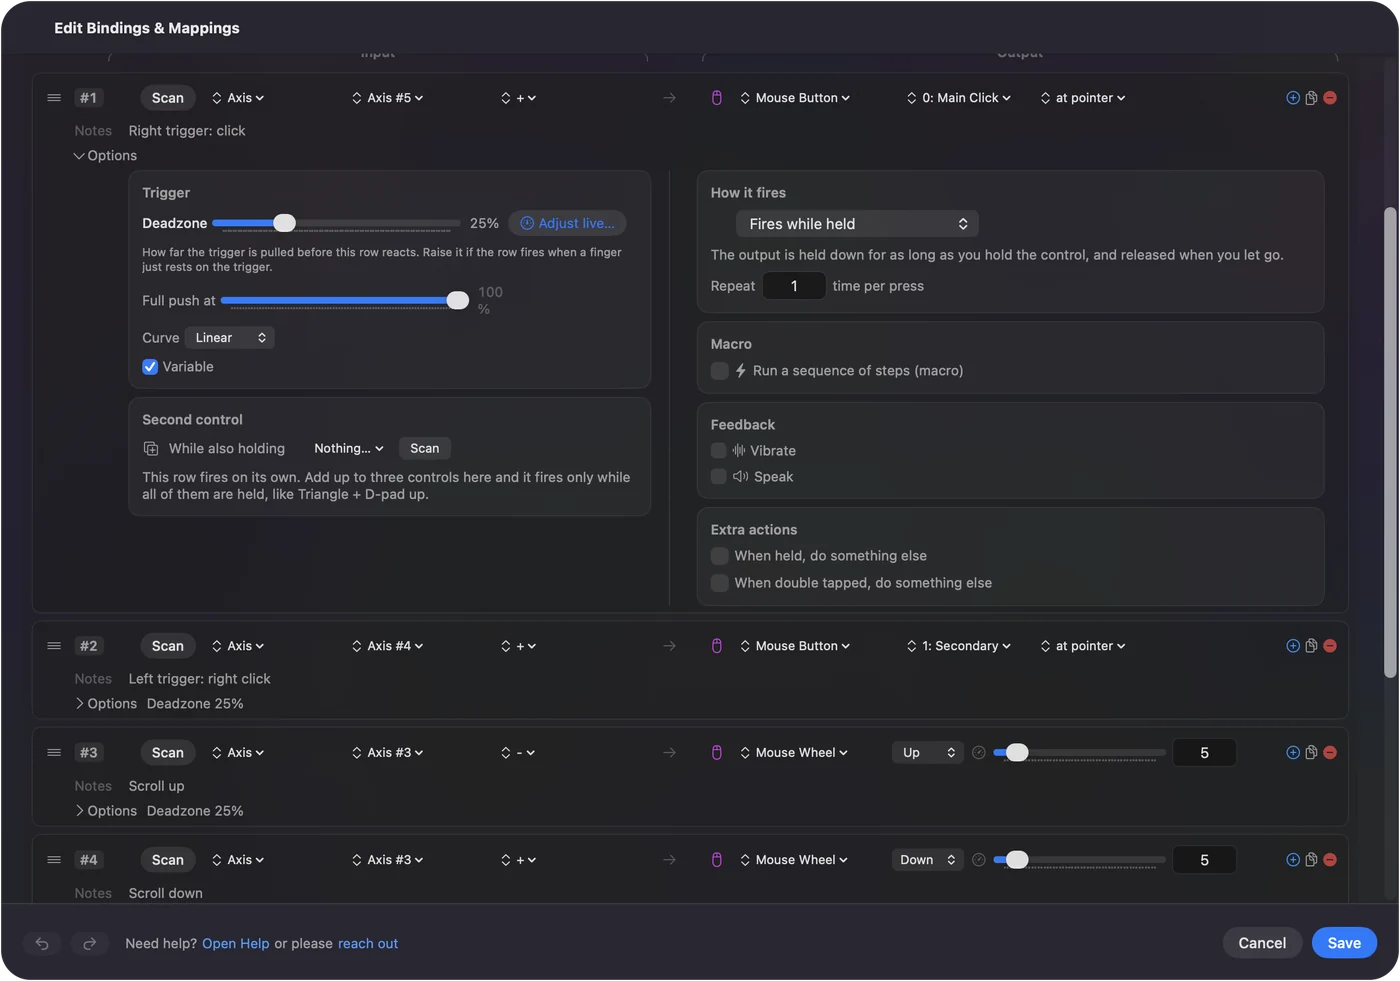Image resolution: width=1400 pixels, height=981 pixels.
Task: Click the Deadzone slider thumb
Action: point(285,223)
